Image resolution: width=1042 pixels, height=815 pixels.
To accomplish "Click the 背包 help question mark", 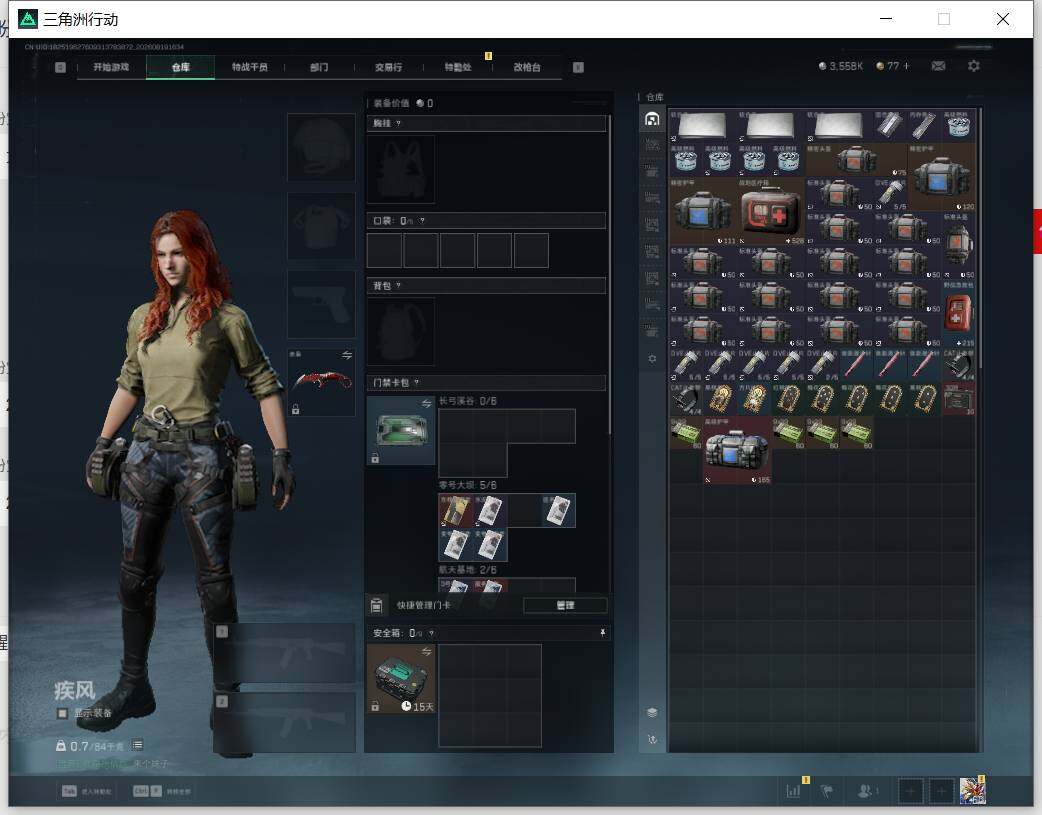I will pyautogui.click(x=398, y=286).
